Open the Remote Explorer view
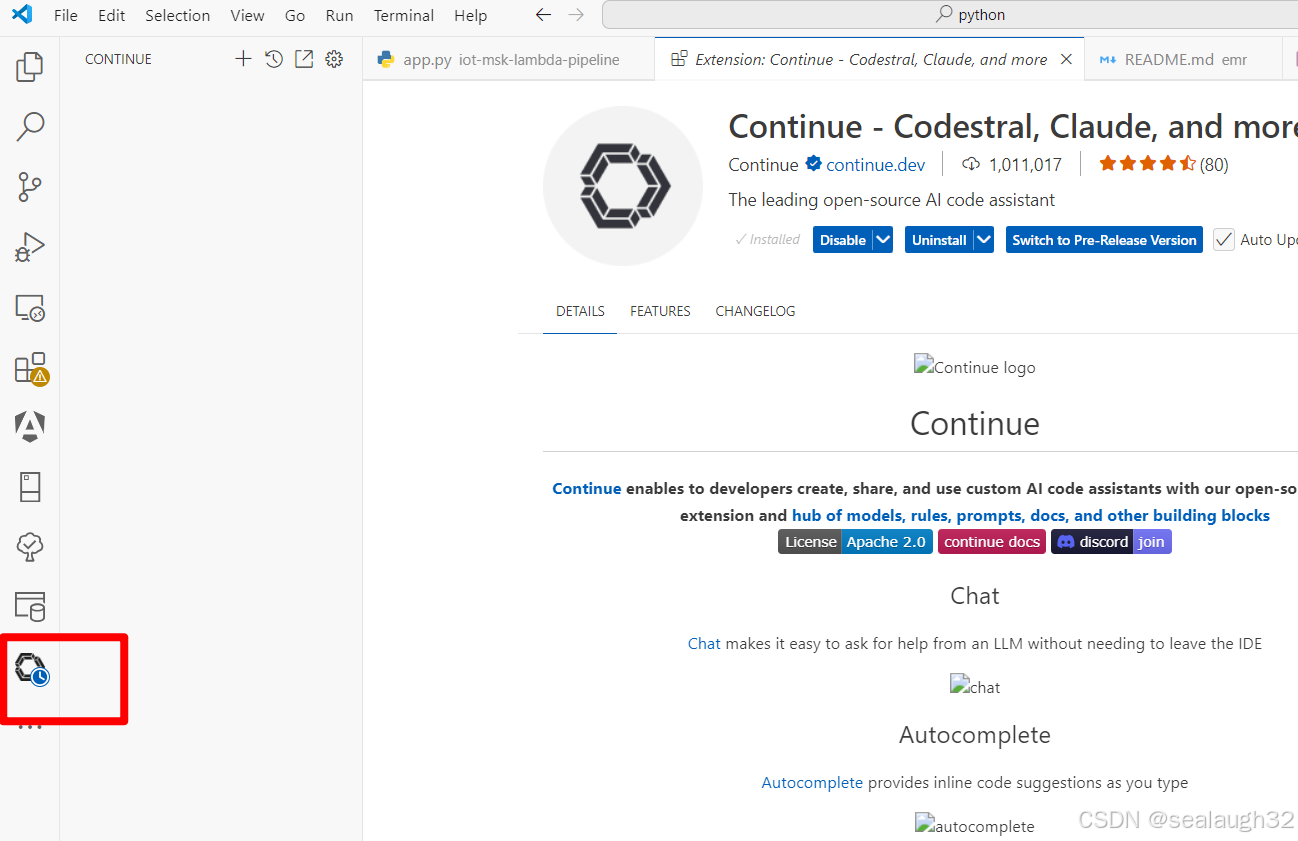This screenshot has height=841, width=1298. pyautogui.click(x=30, y=307)
